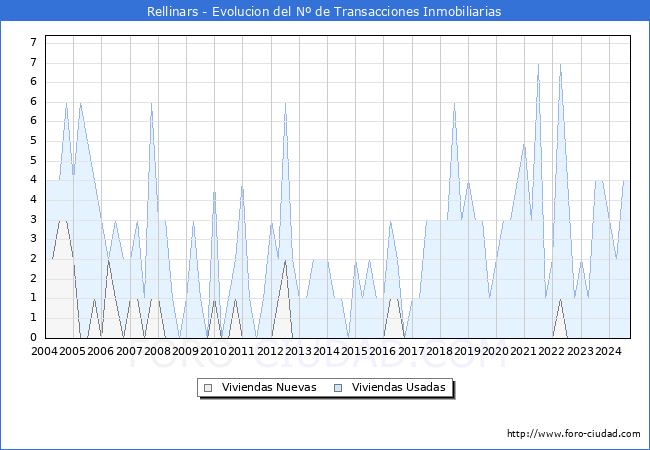The image size is (650, 450).
Task: Click the 2007 x-axis year label
Action: [x=129, y=351]
